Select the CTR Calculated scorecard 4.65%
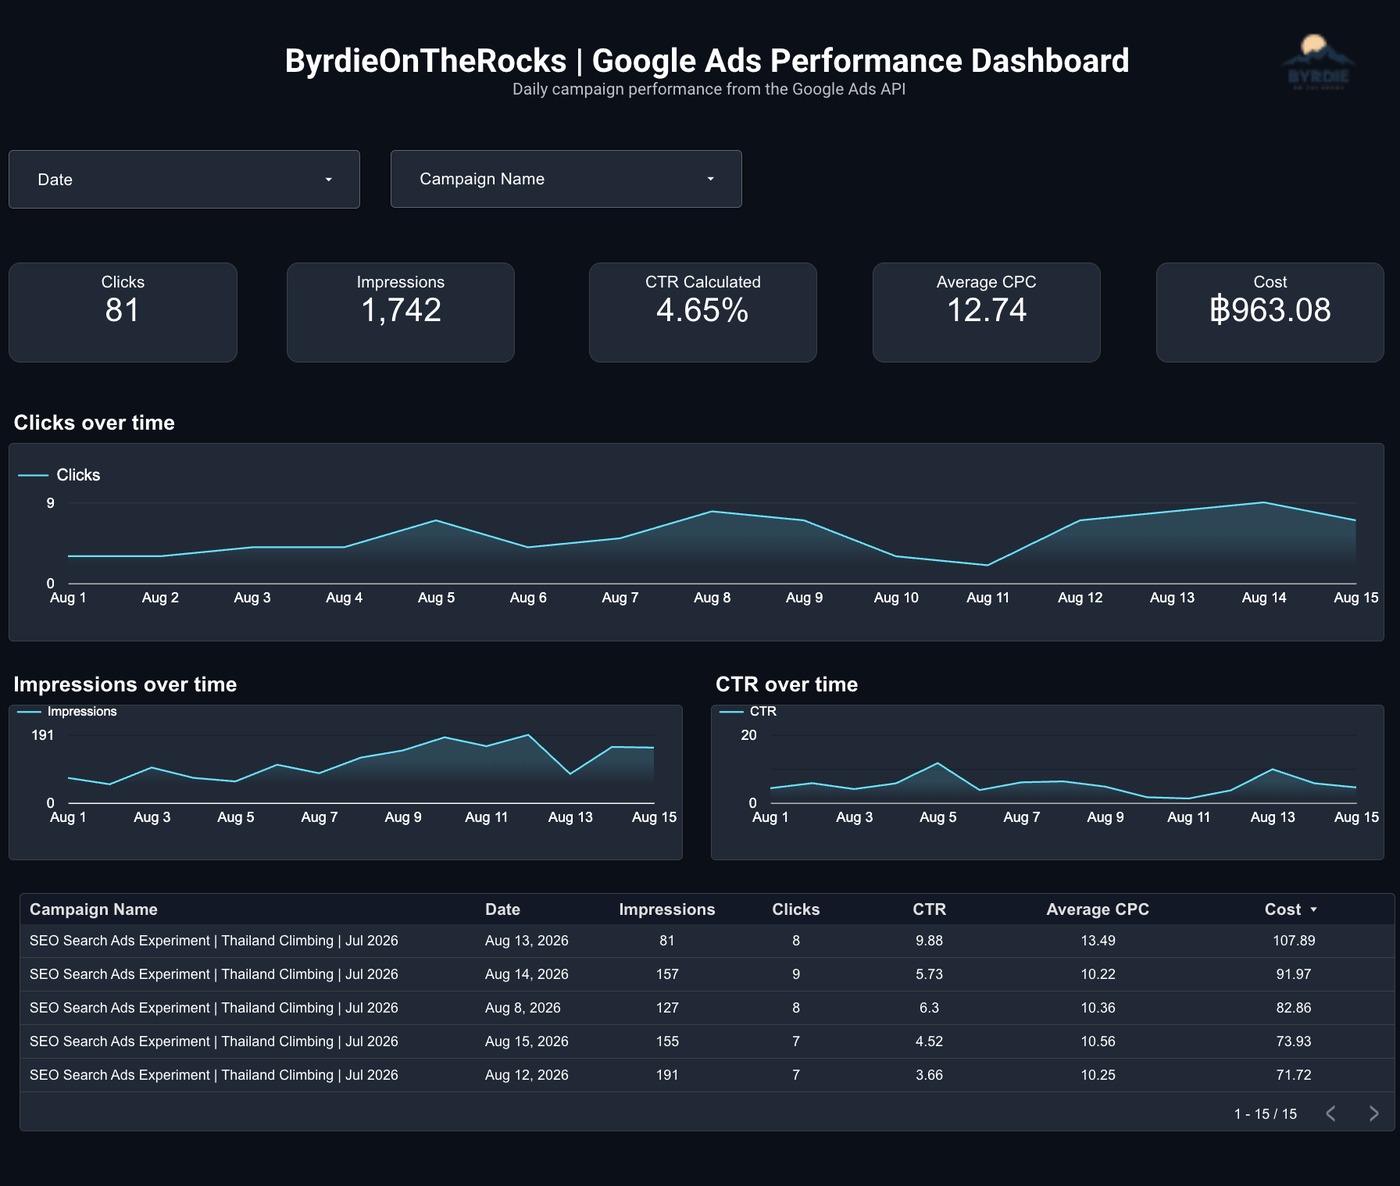Image resolution: width=1400 pixels, height=1186 pixels. tap(703, 312)
